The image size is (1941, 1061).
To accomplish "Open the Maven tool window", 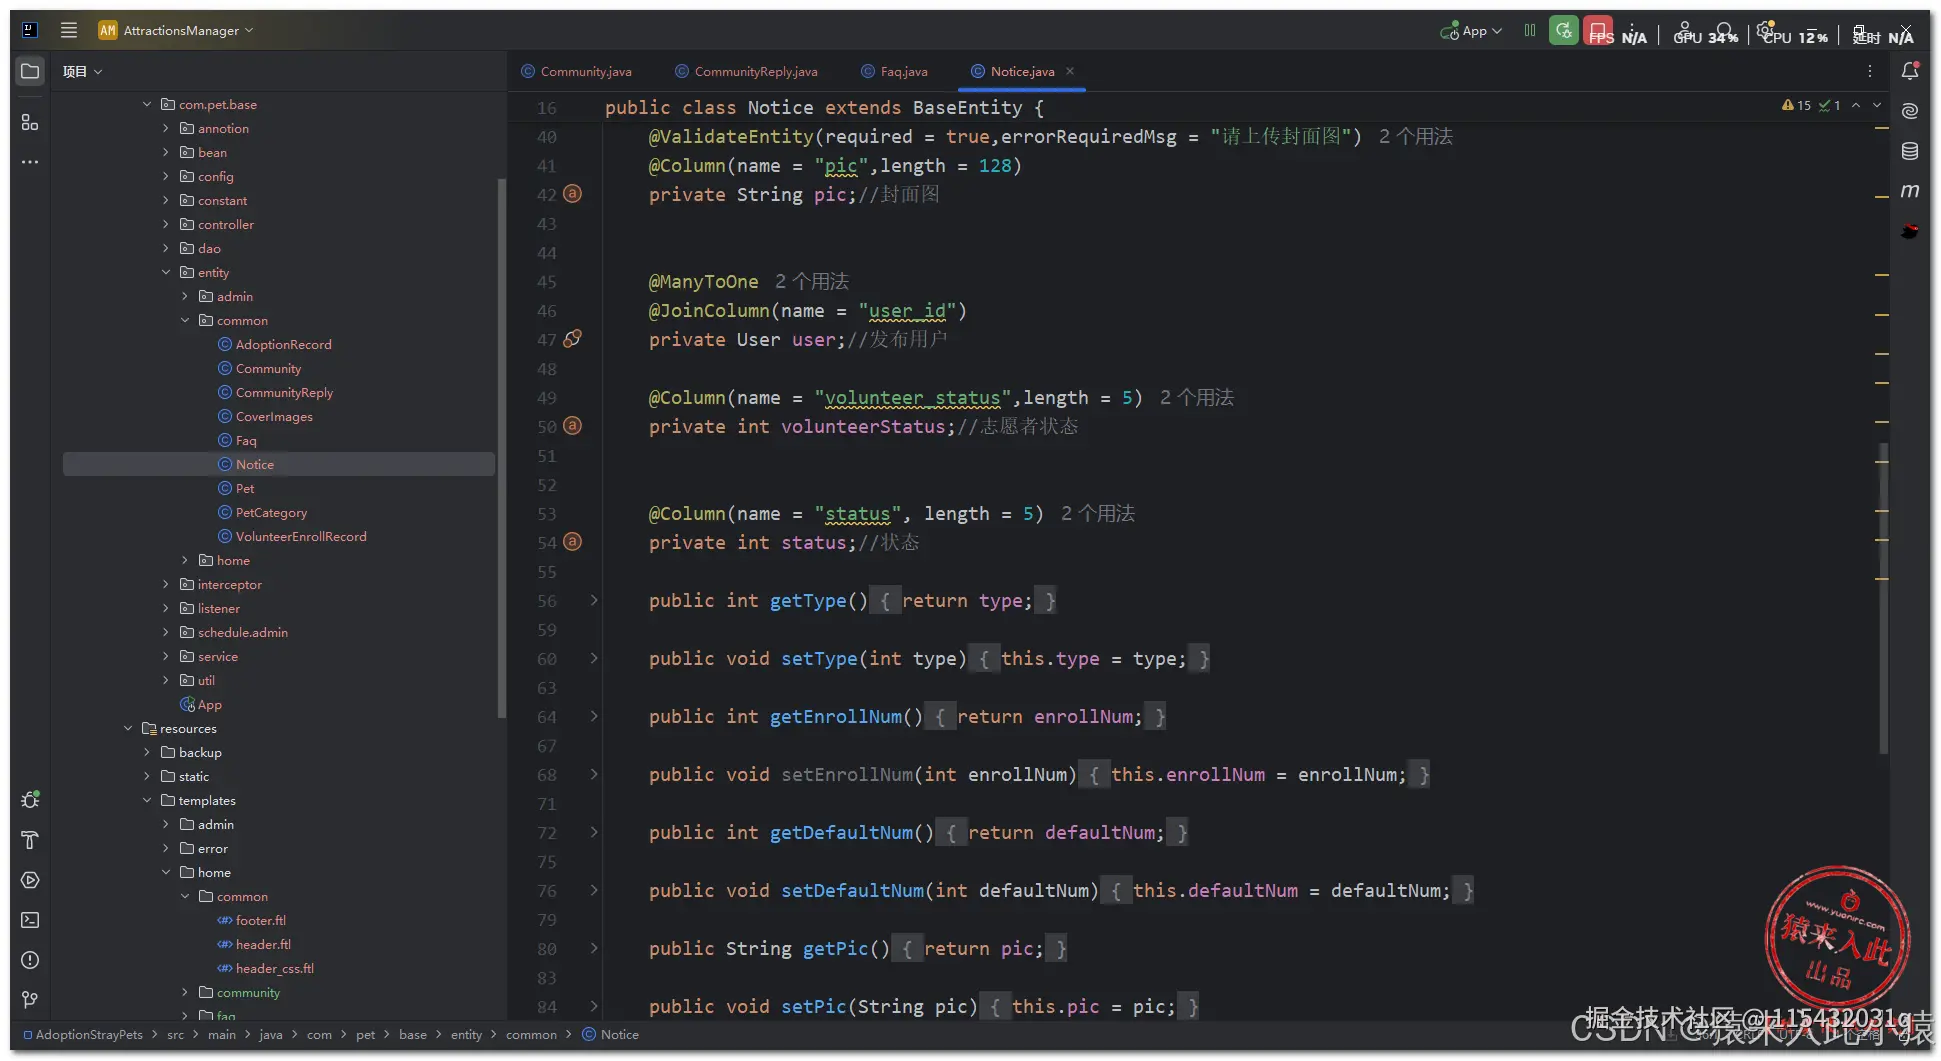I will coord(1910,191).
